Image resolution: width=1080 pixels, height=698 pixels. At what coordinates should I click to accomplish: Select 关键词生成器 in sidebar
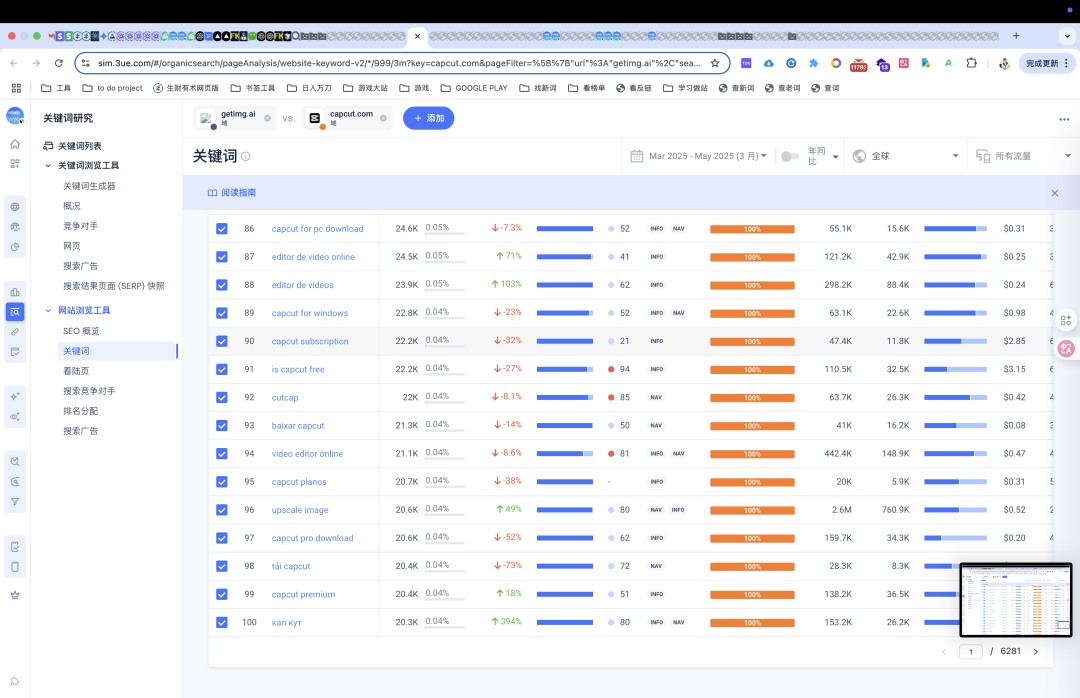(x=89, y=186)
